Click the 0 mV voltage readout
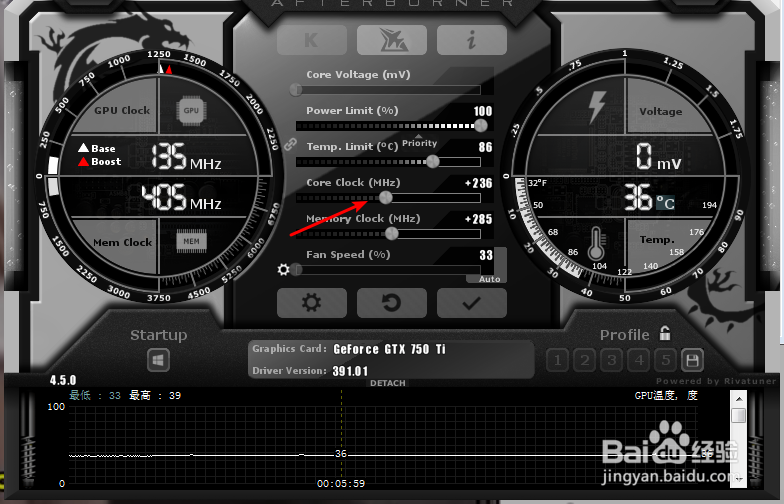 pyautogui.click(x=658, y=156)
